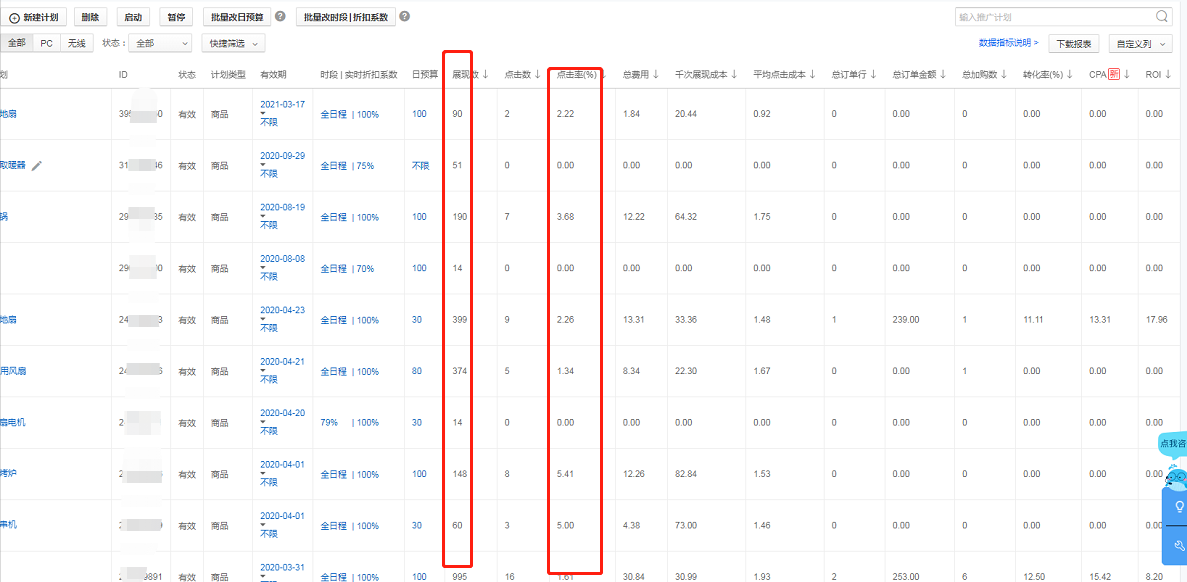The height and width of the screenshot is (582, 1187).
Task: Click 全日程 | 70% schedule link
Action: point(347,269)
